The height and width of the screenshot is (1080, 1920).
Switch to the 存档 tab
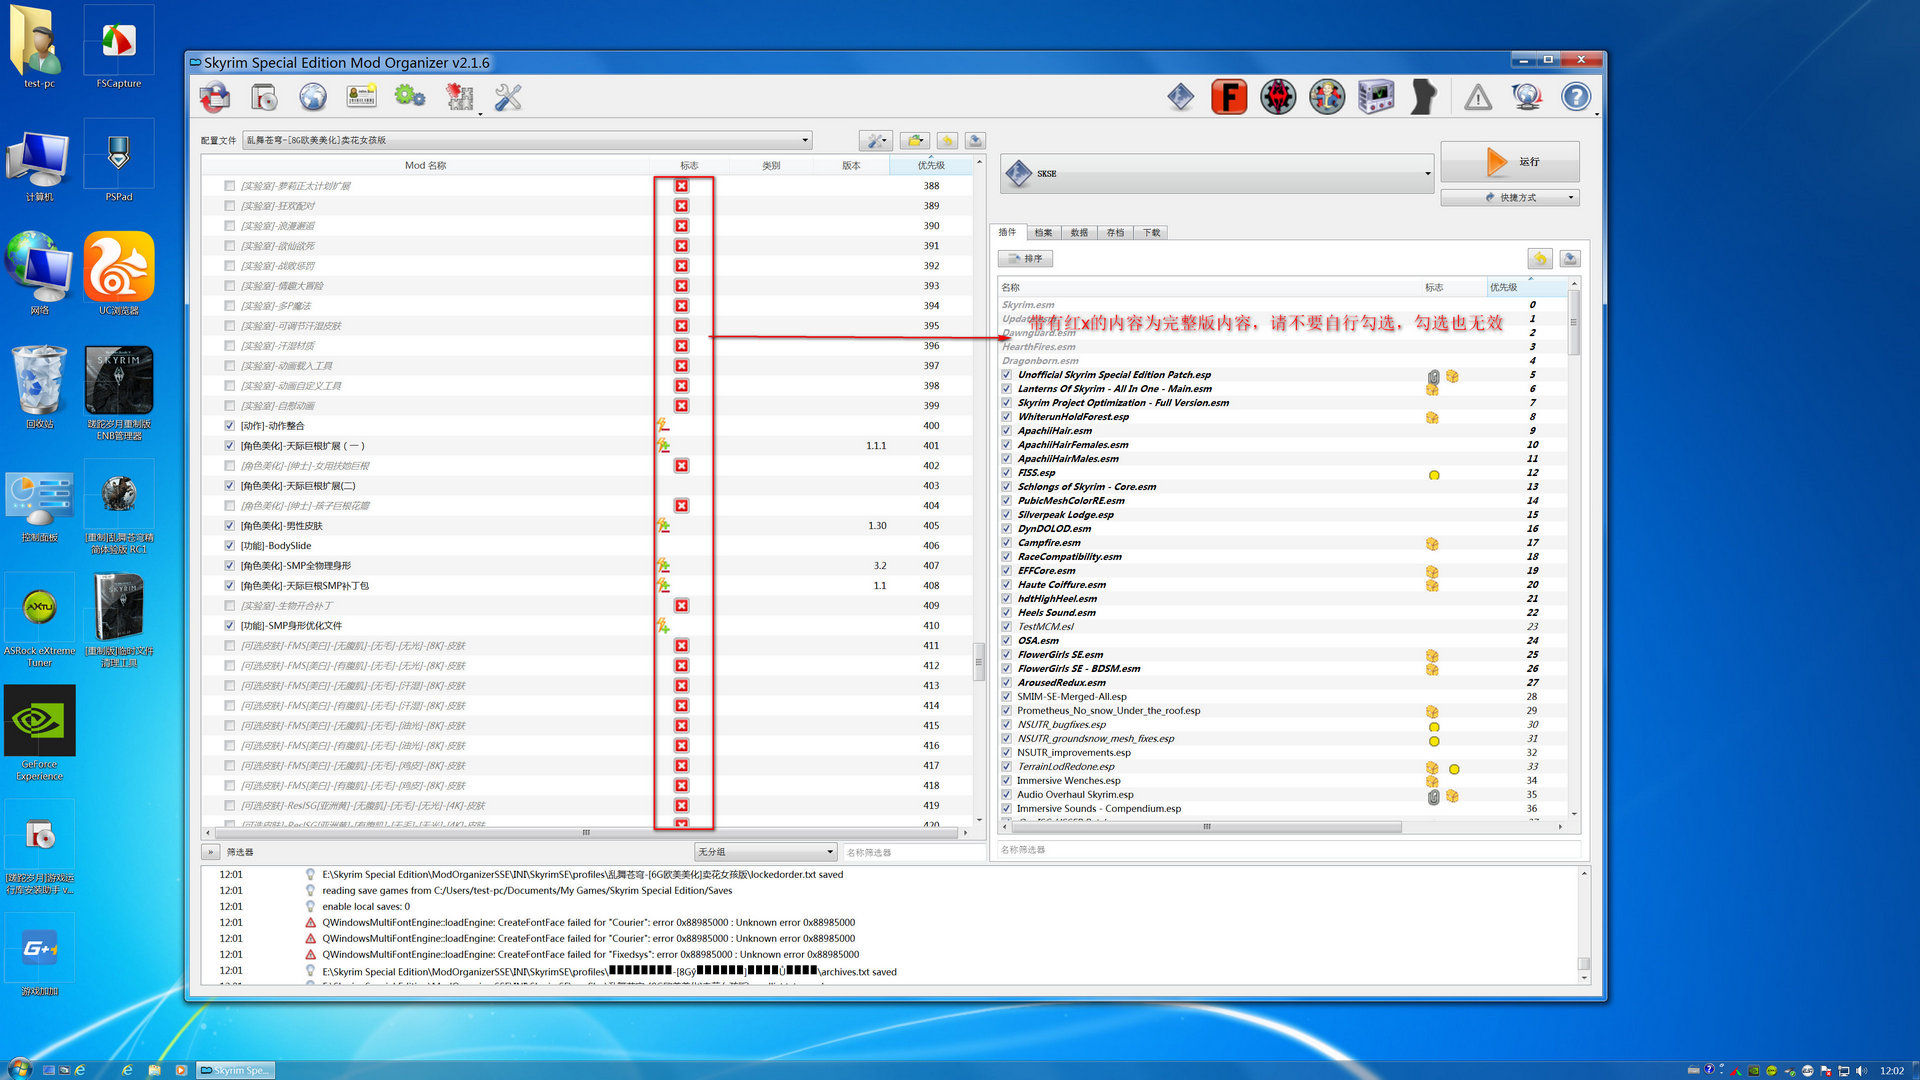coord(1115,233)
